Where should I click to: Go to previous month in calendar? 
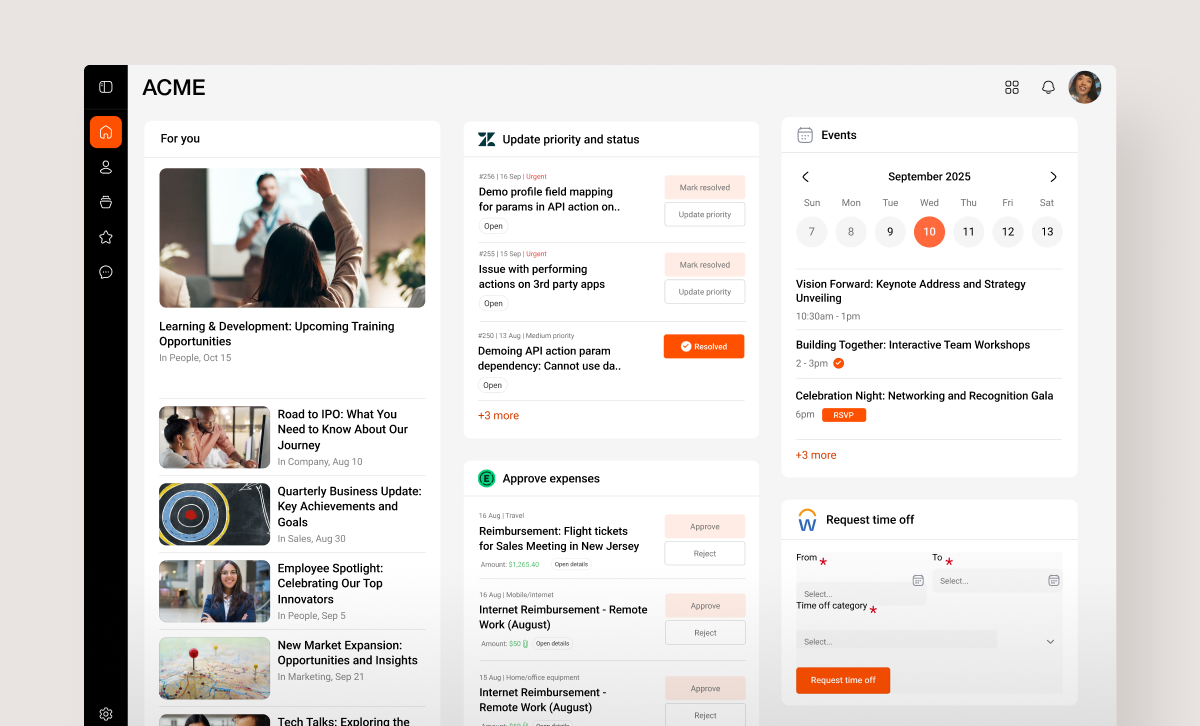[x=806, y=177]
